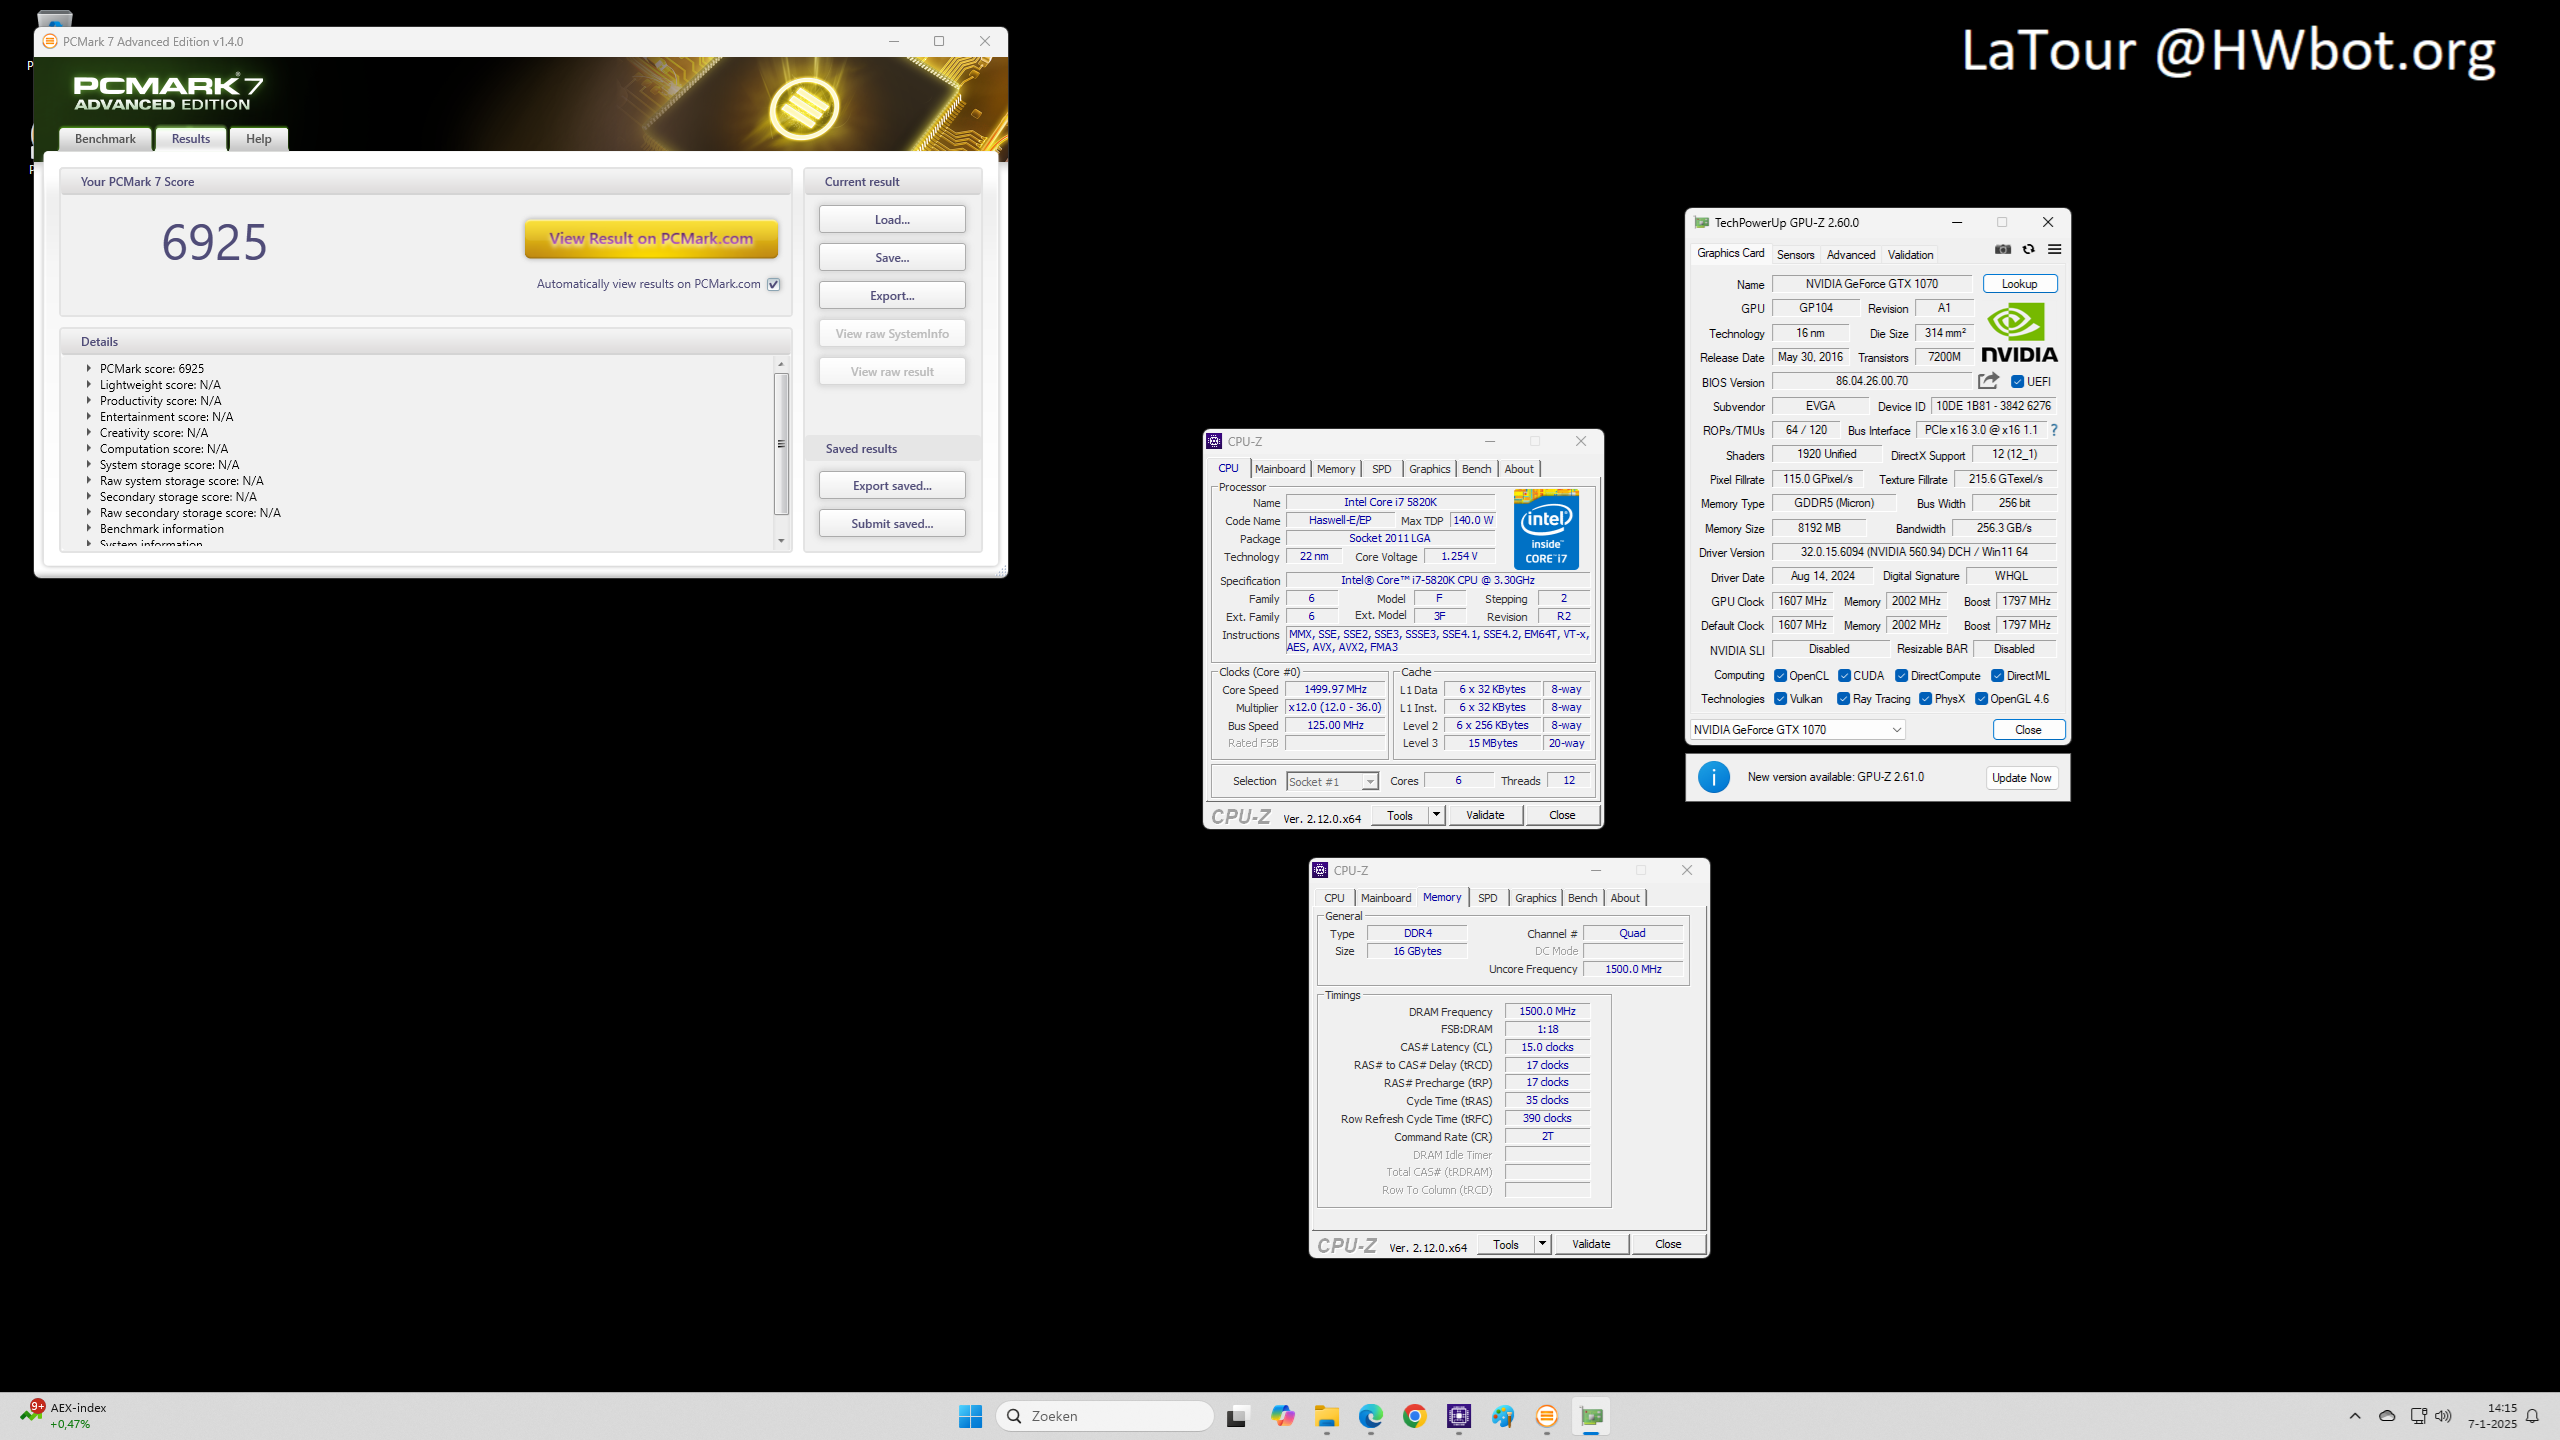2560x1440 pixels.
Task: Click Validate in the CPU-Z CPU window
Action: tap(1485, 815)
